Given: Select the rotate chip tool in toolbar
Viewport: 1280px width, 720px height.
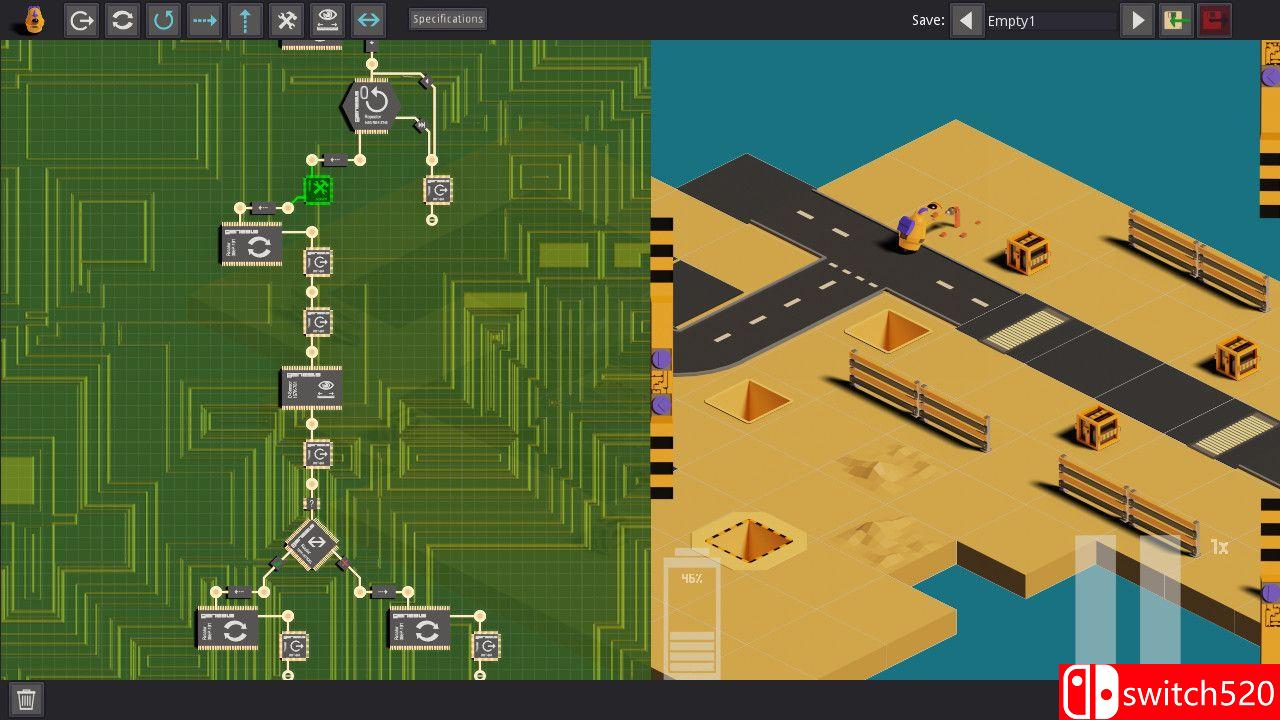Looking at the screenshot, I should (x=122, y=19).
